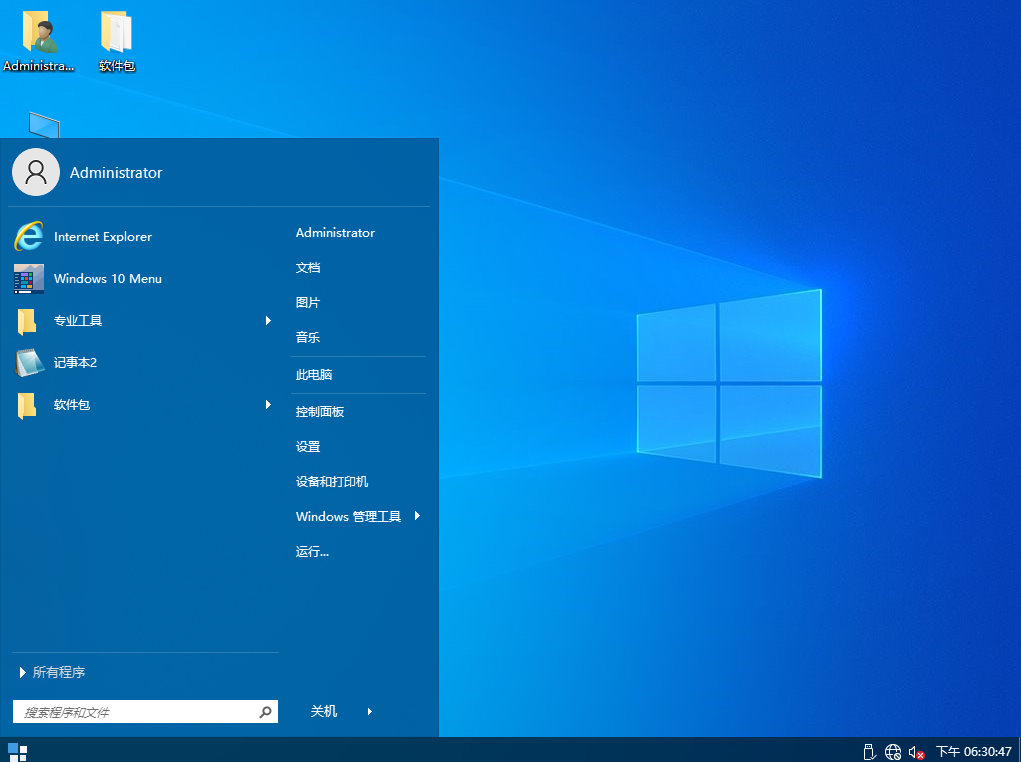1021x762 pixels.
Task: Open 音乐 from the start menu
Action: click(x=308, y=337)
